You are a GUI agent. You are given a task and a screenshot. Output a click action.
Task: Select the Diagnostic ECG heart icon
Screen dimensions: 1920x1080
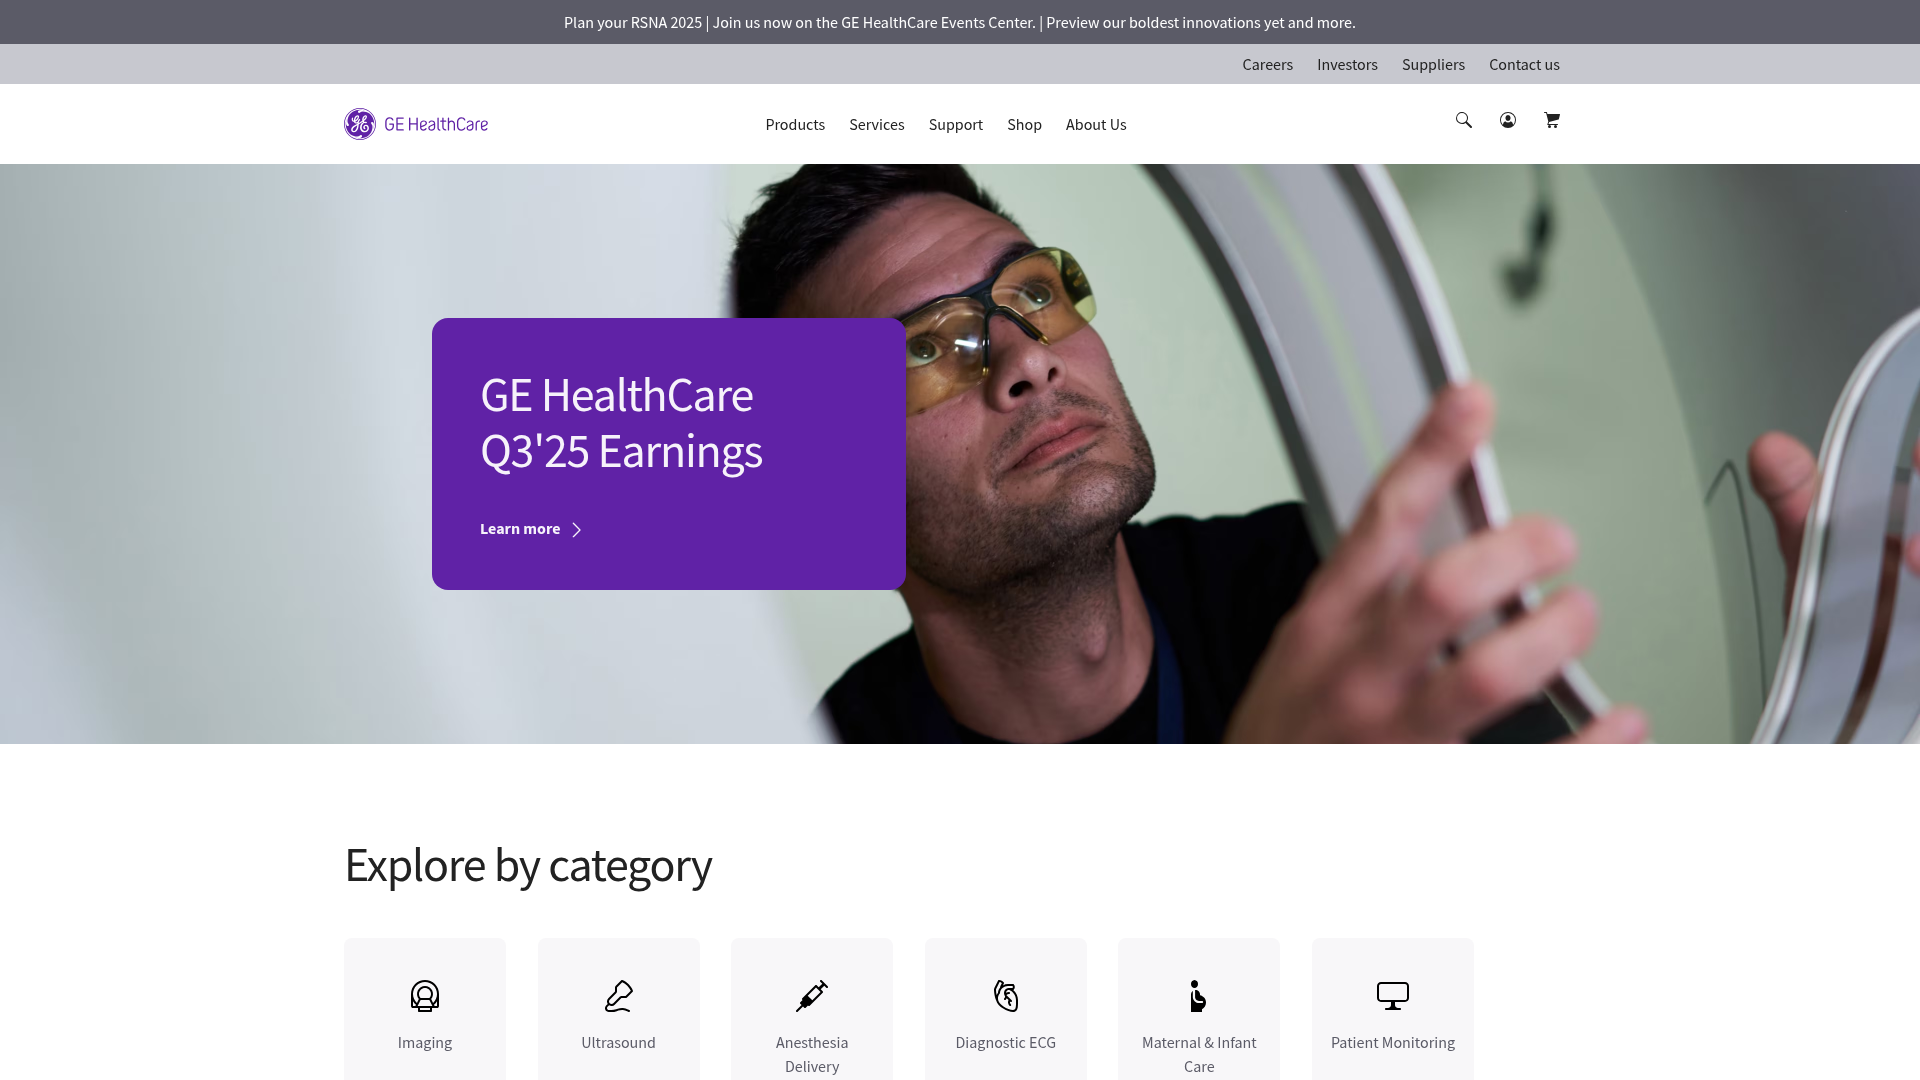coord(1005,996)
